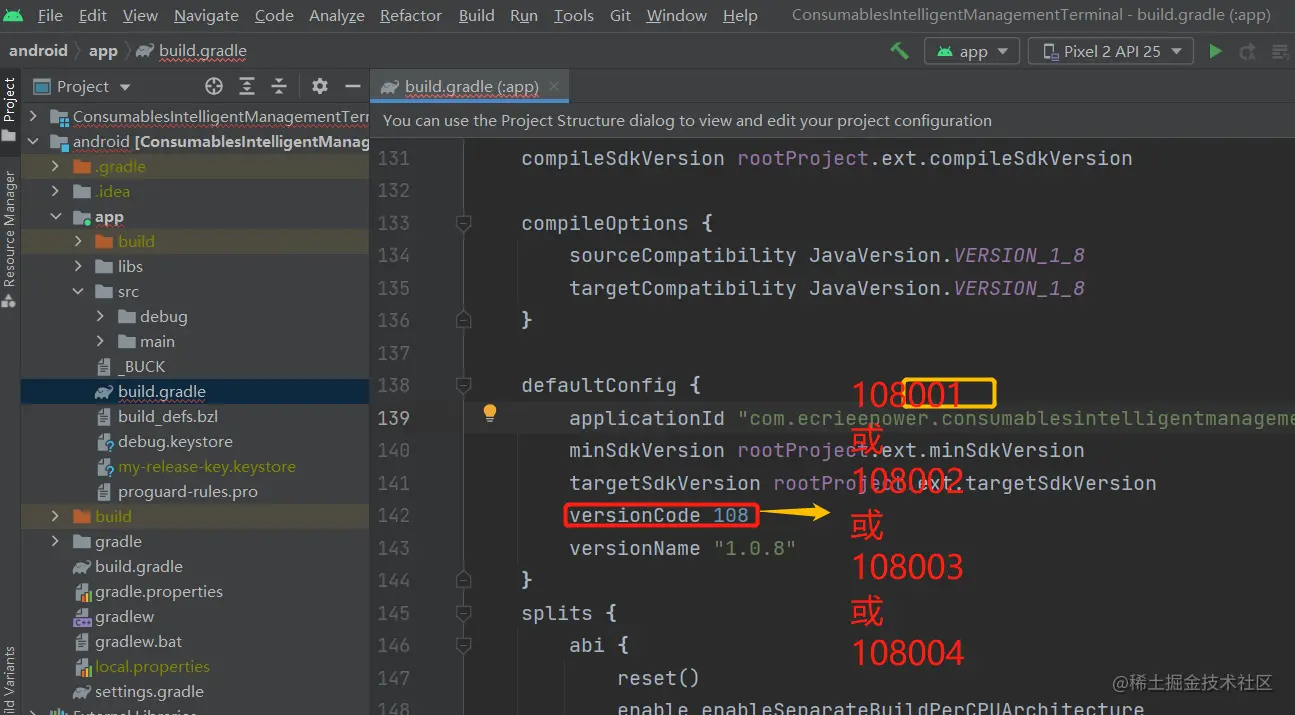
Task: Click the app breadcrumb in navigation bar
Action: tap(103, 51)
